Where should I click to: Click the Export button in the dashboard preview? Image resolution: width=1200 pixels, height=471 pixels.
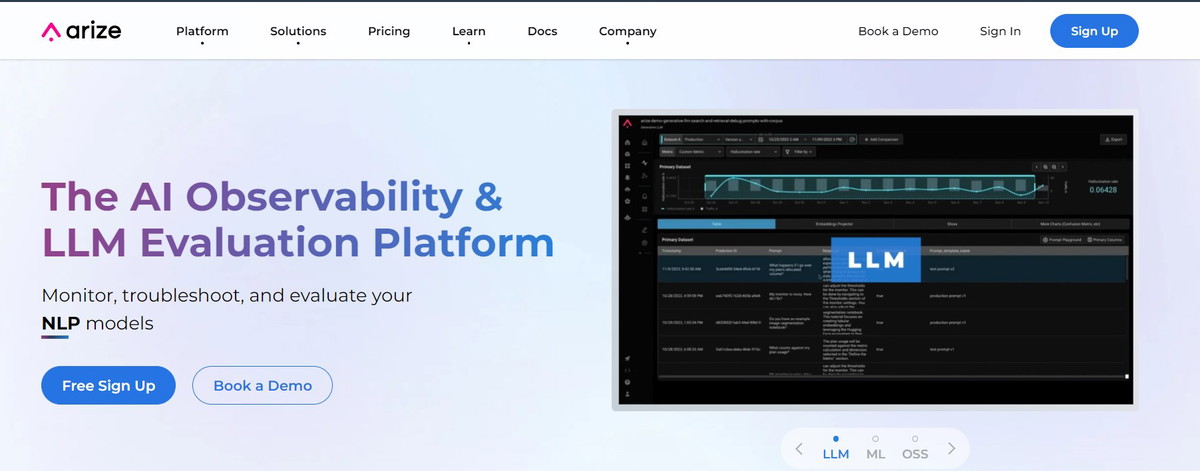pyautogui.click(x=1113, y=140)
